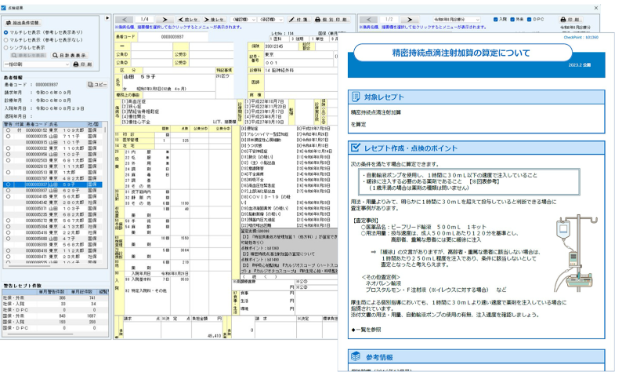Viewport: 618px width, 376px height.
Task: Click the 1/4 page number field
Action: coord(144,19)
